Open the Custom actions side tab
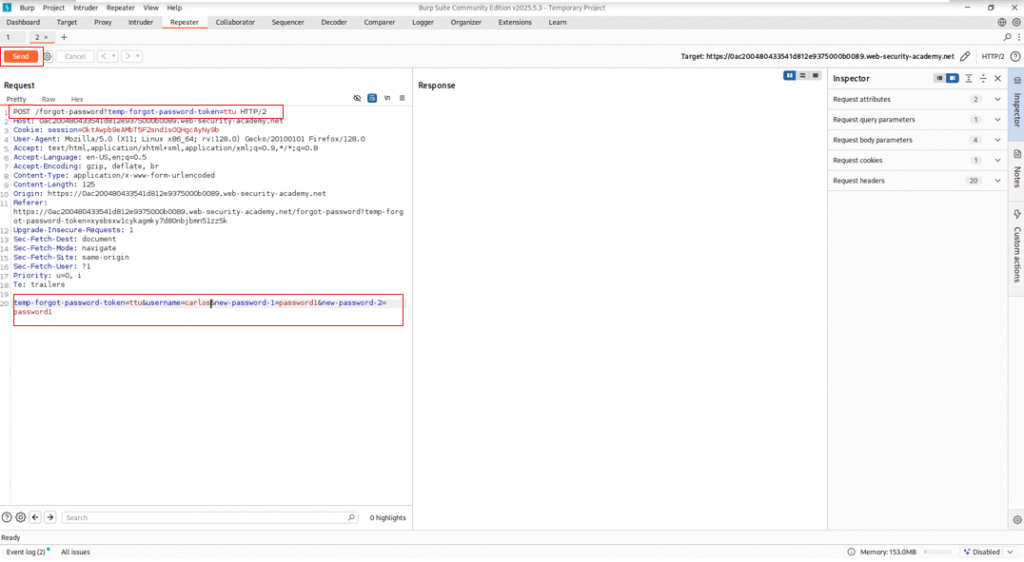The height and width of the screenshot is (562, 1024). [x=1016, y=246]
